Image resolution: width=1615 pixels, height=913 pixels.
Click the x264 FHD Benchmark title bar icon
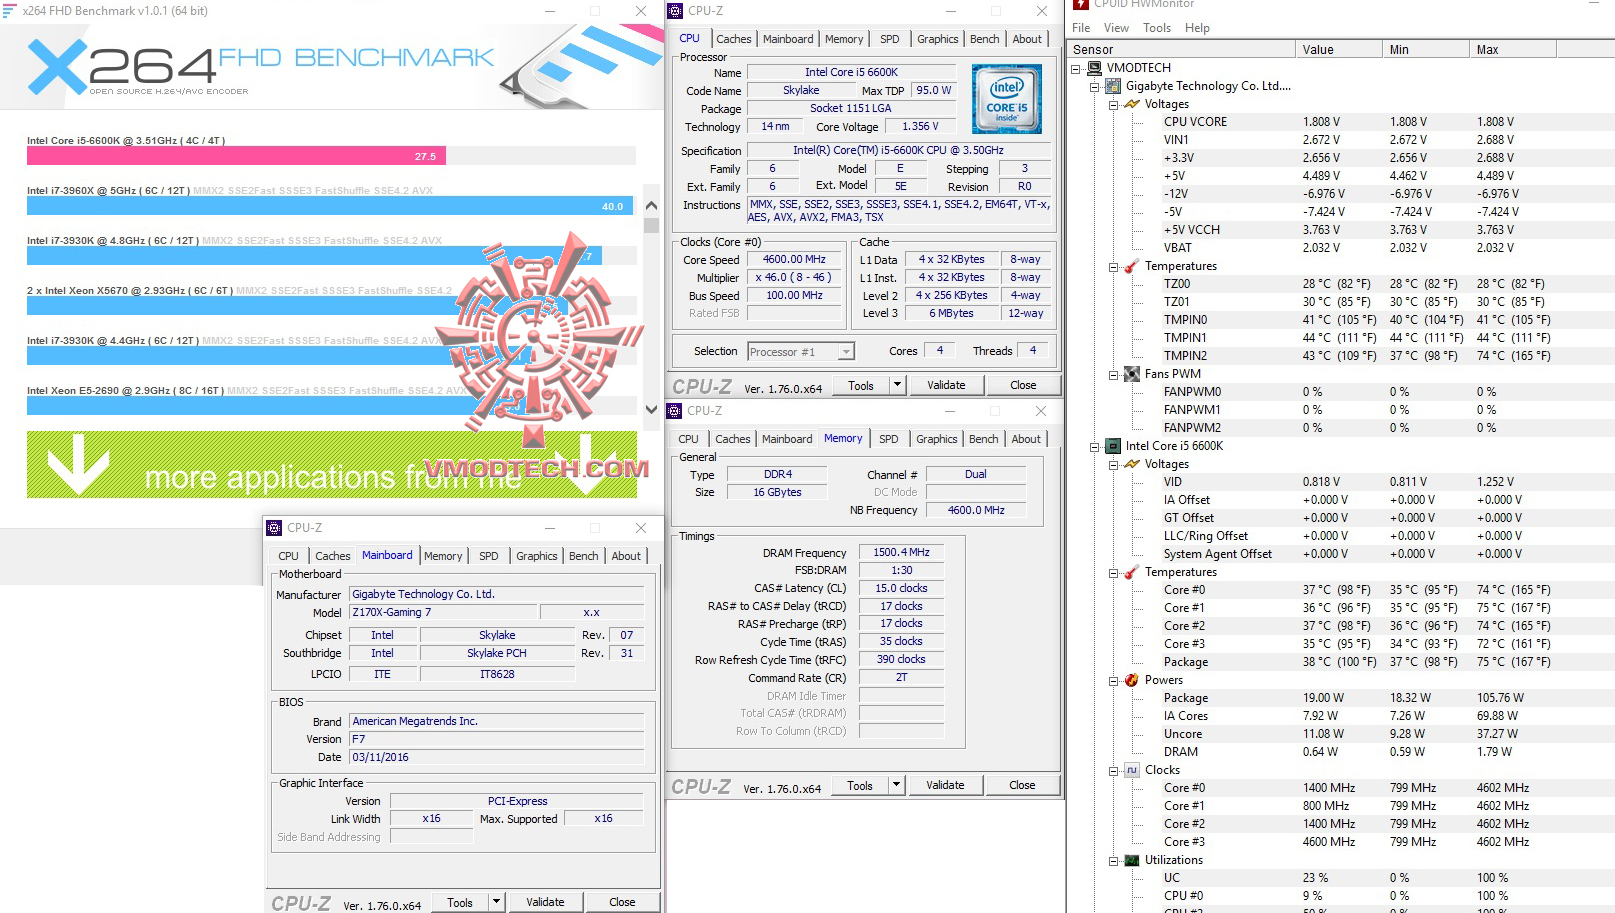pos(10,11)
